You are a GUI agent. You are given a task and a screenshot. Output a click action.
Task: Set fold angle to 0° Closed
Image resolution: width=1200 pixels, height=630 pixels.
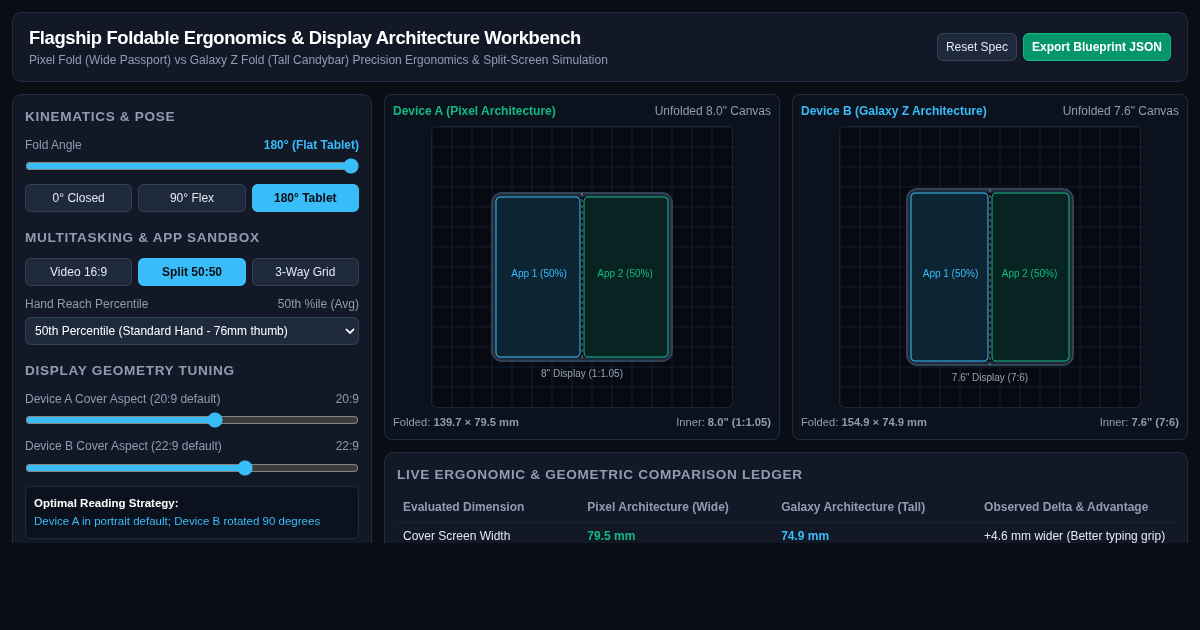(x=78, y=198)
